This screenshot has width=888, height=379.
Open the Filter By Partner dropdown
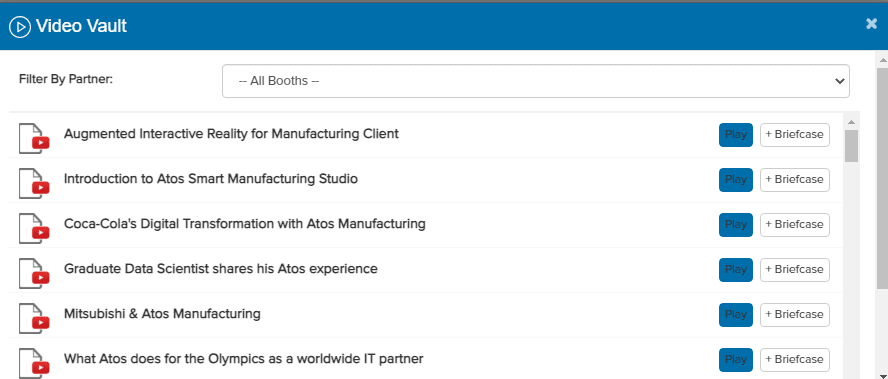tap(536, 81)
